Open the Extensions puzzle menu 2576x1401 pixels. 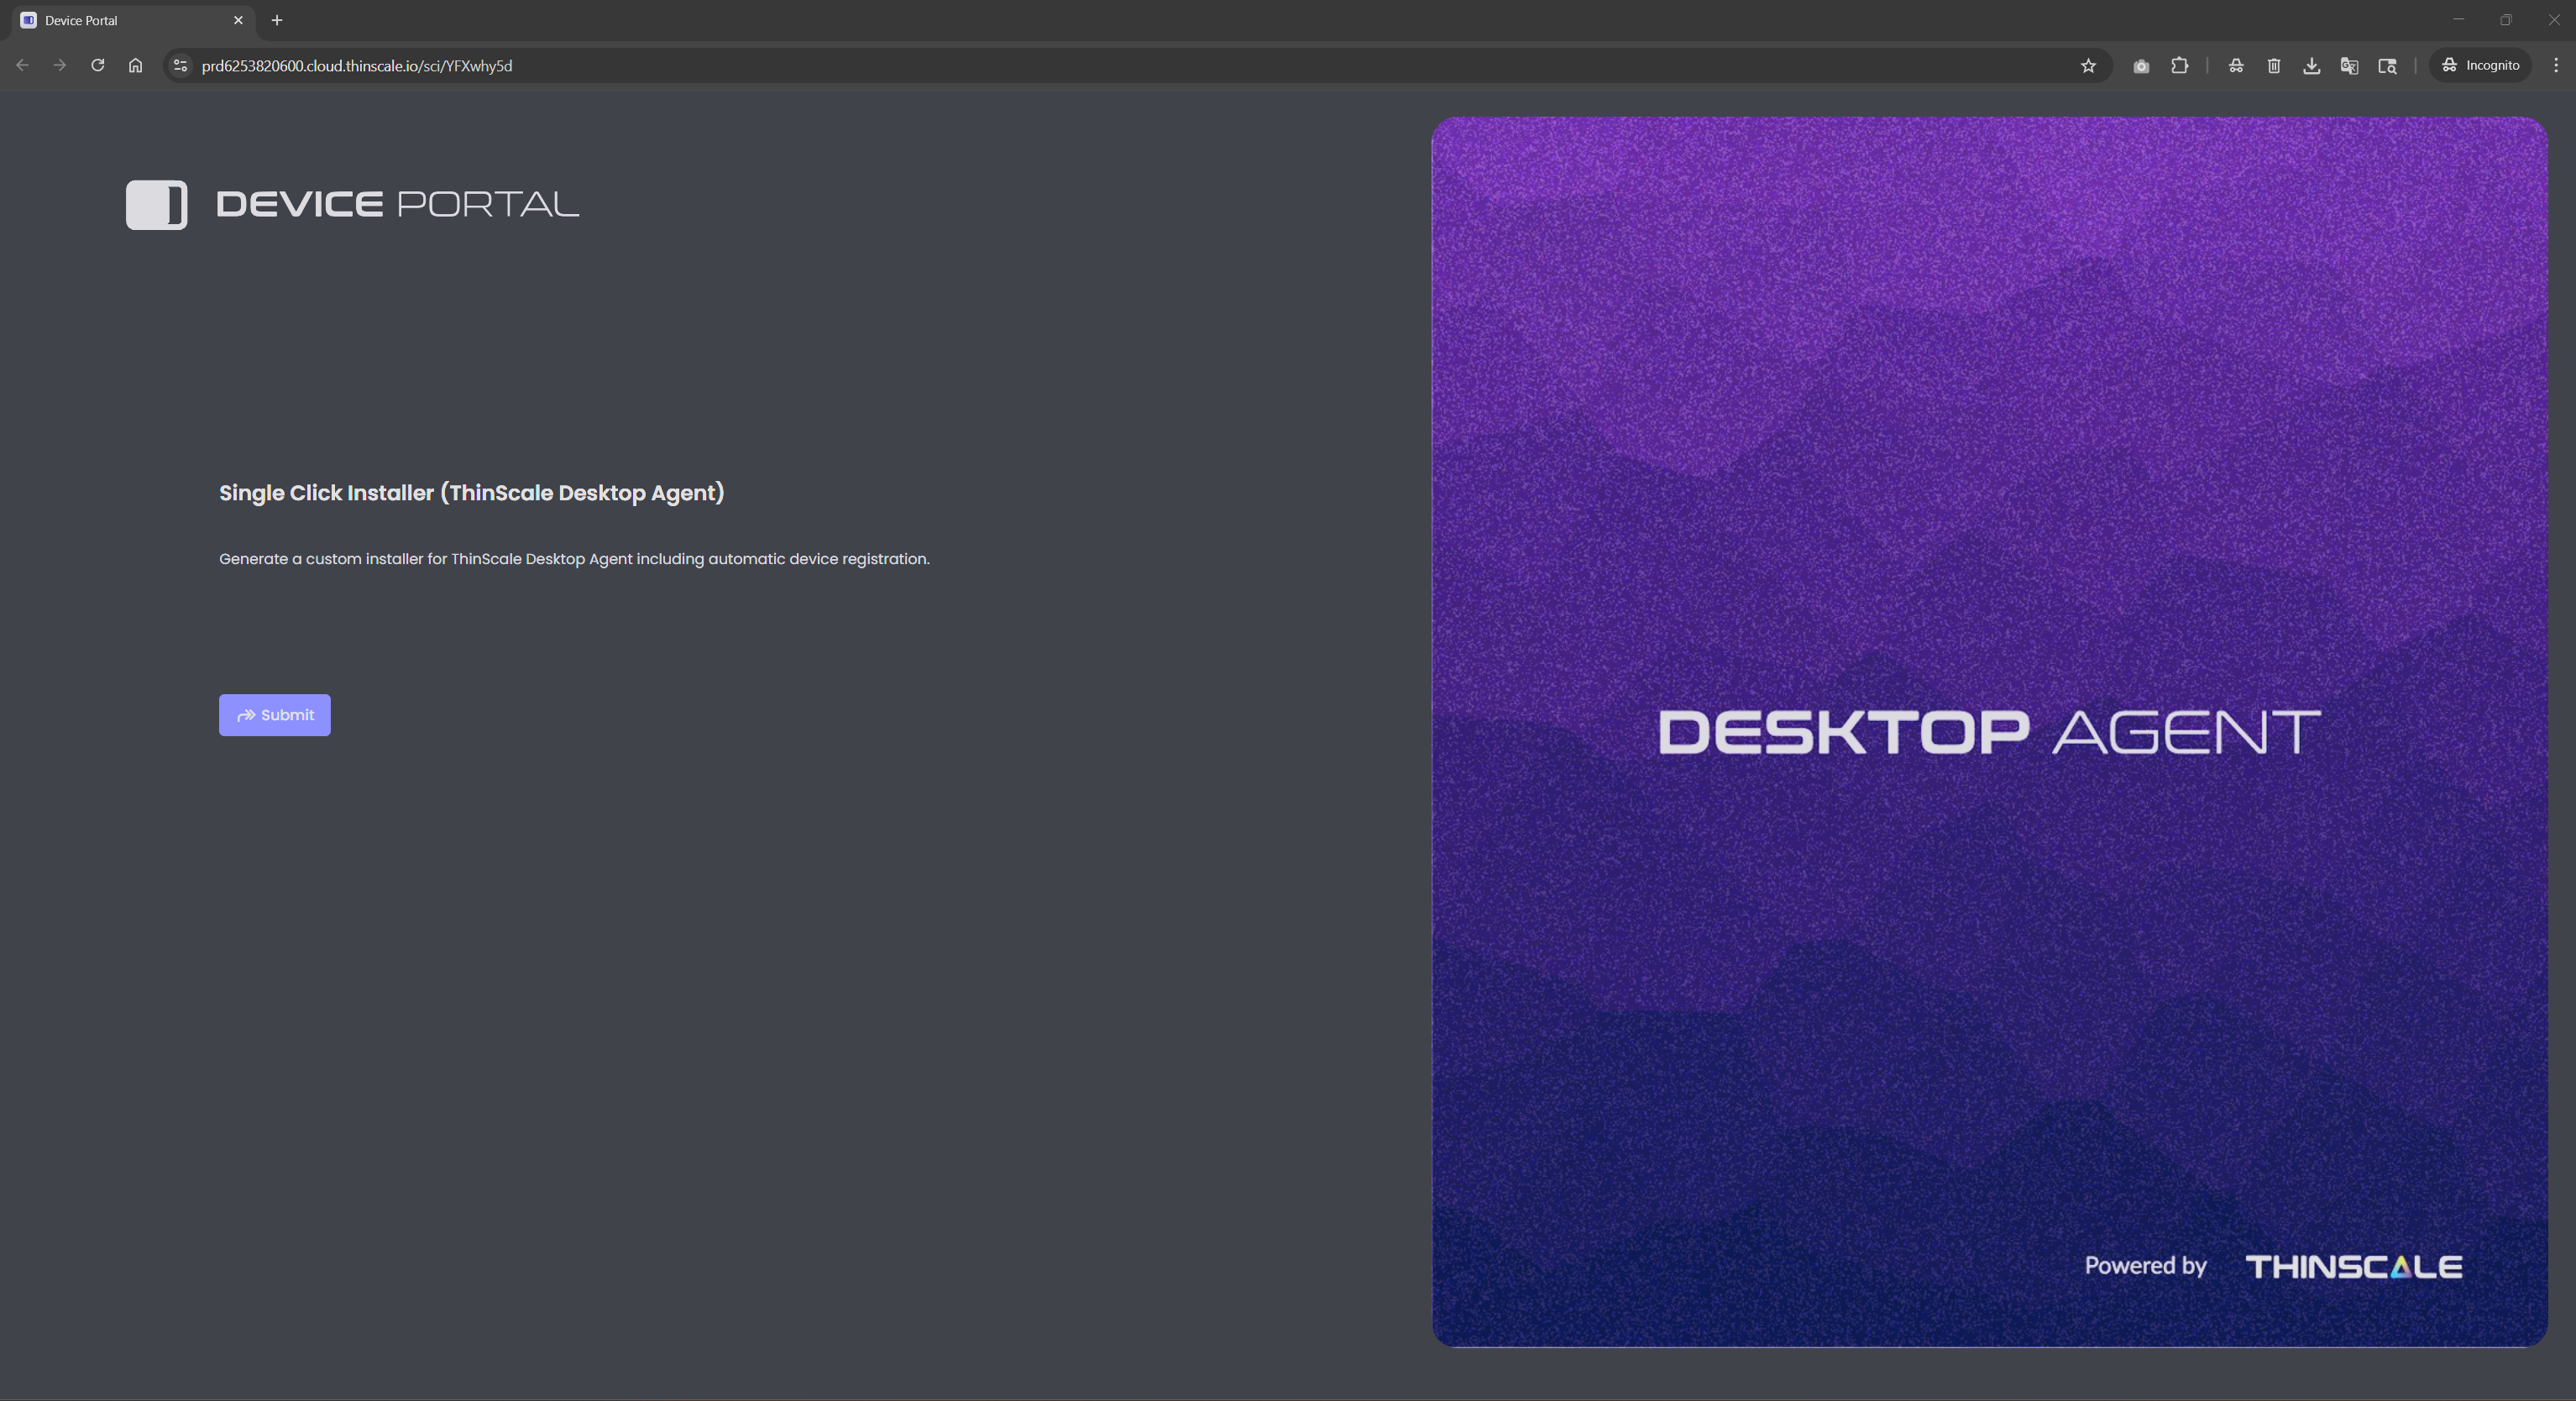click(2180, 66)
